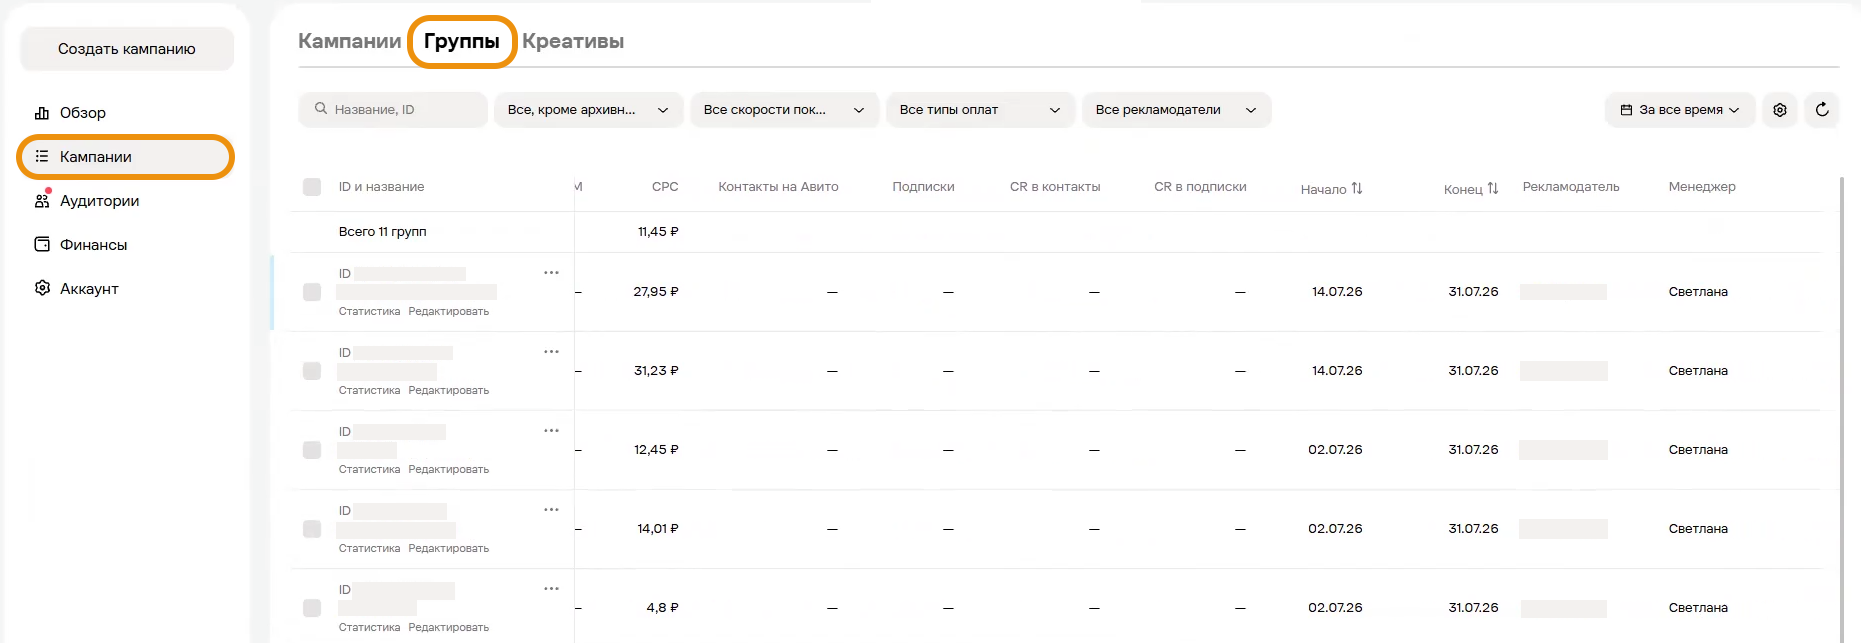Click the refresh icon in the toolbar
The width and height of the screenshot is (1861, 643).
[x=1822, y=110]
